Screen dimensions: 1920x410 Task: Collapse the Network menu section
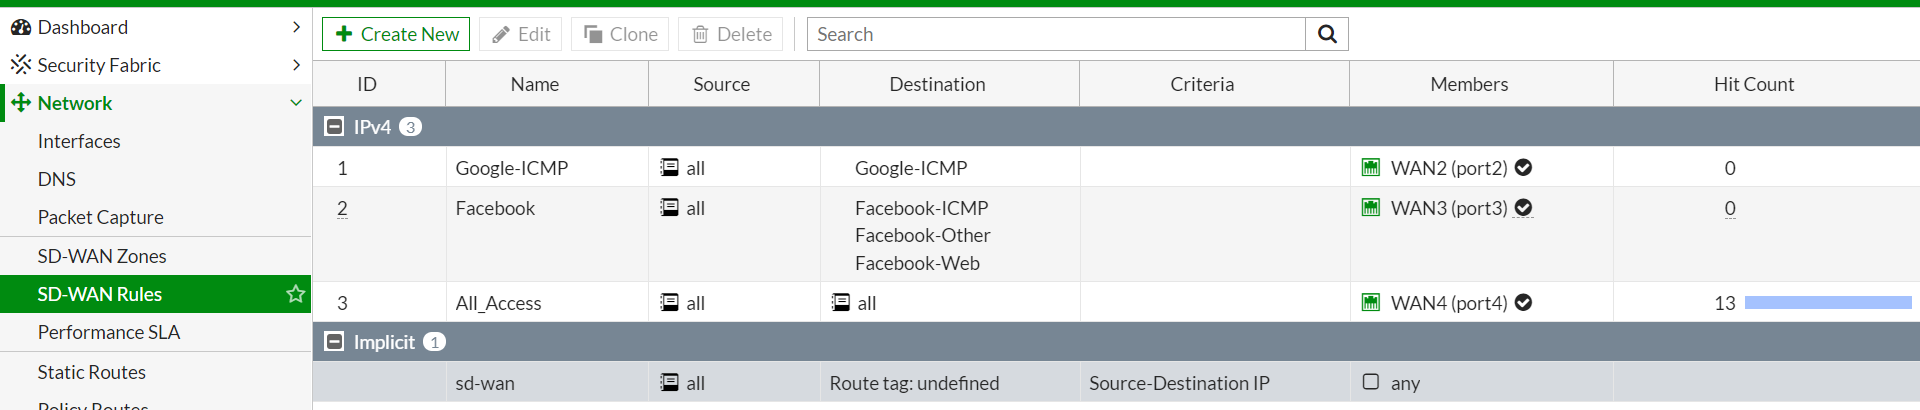click(296, 103)
